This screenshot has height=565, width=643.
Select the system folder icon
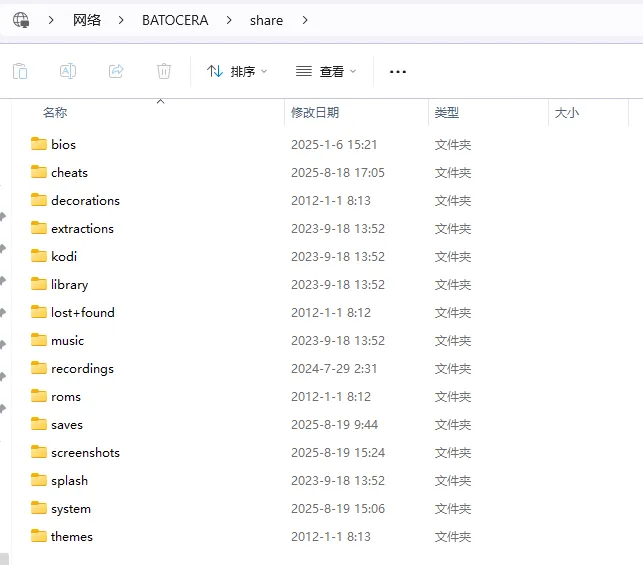coord(39,508)
